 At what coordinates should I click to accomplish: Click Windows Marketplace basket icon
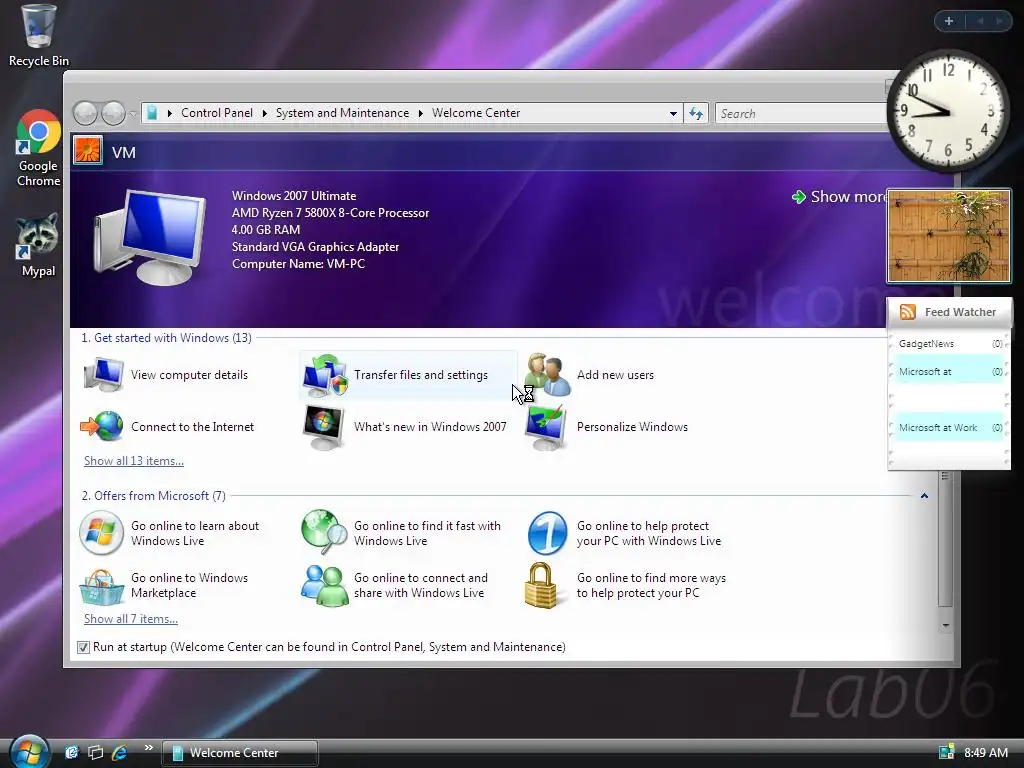coord(102,586)
